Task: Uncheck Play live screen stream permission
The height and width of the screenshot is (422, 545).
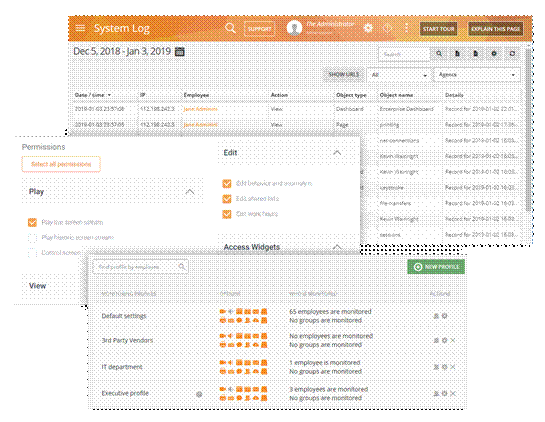Action: coord(32,222)
